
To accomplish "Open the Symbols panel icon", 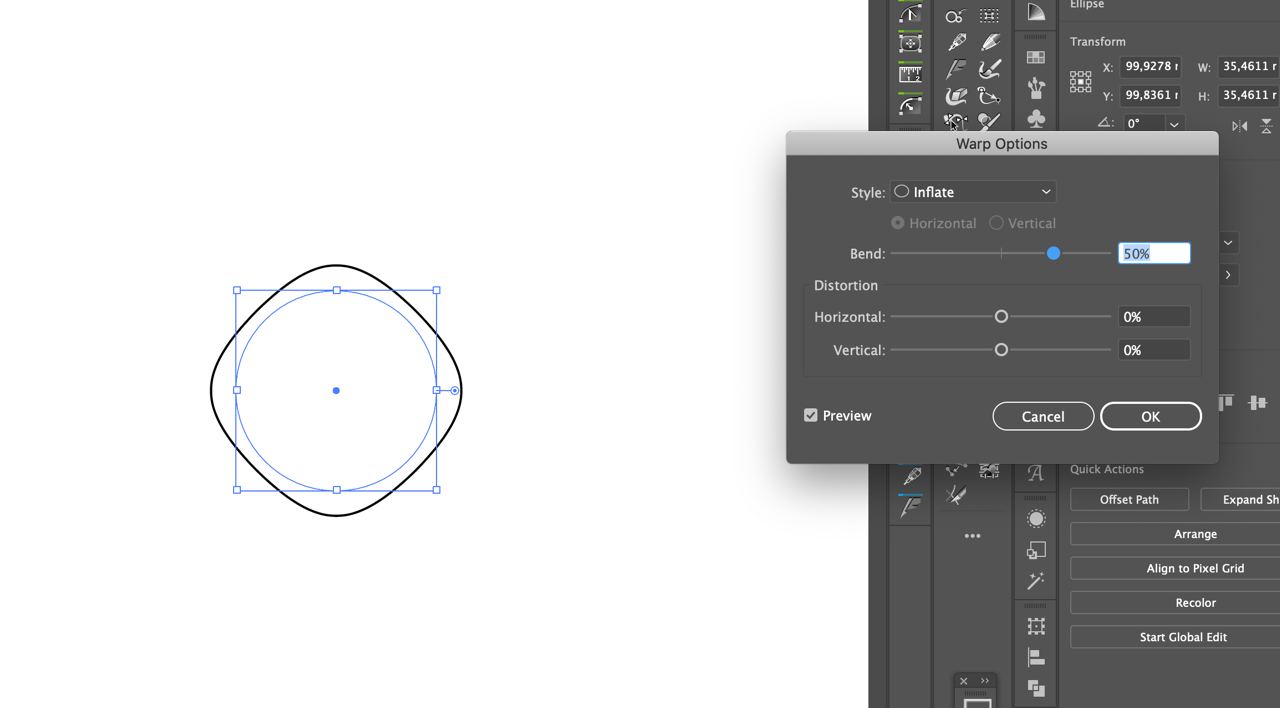I will point(1036,118).
